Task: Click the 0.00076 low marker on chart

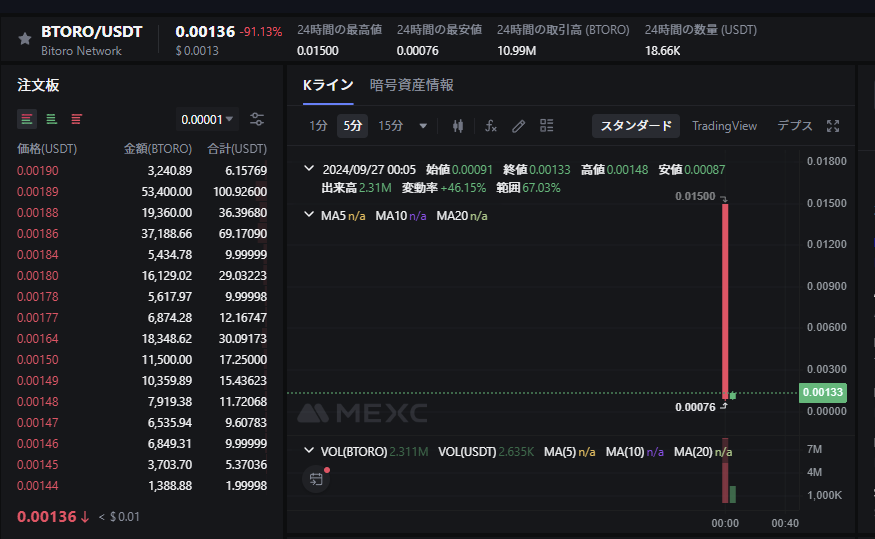Action: pyautogui.click(x=695, y=407)
